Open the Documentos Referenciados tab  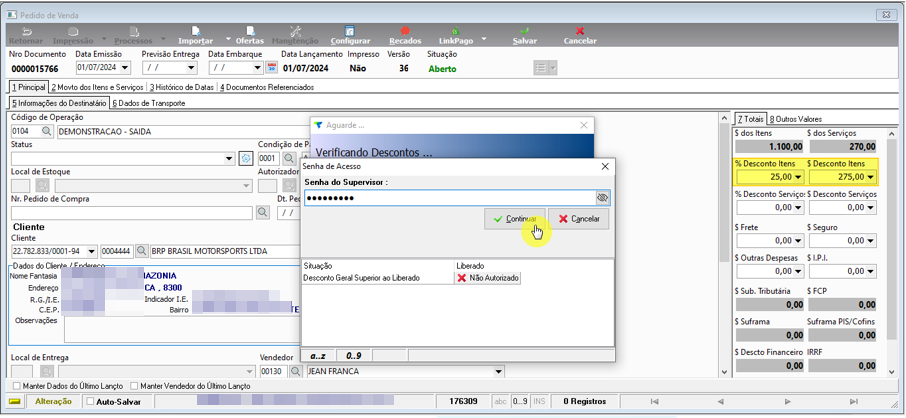coord(267,87)
